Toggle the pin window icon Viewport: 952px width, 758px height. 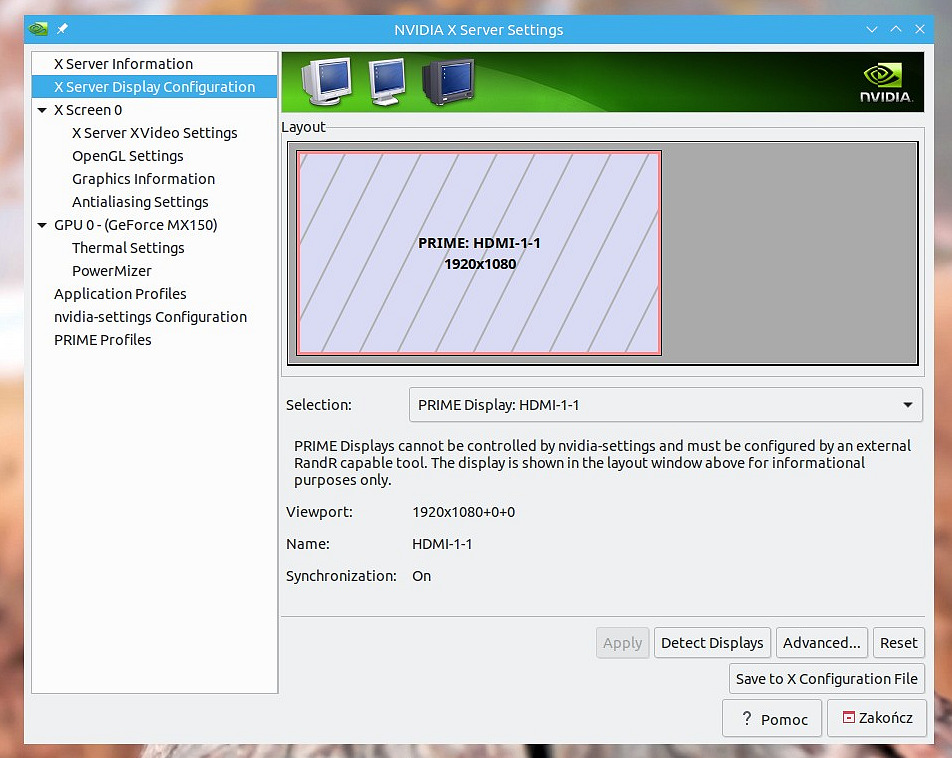pyautogui.click(x=63, y=29)
